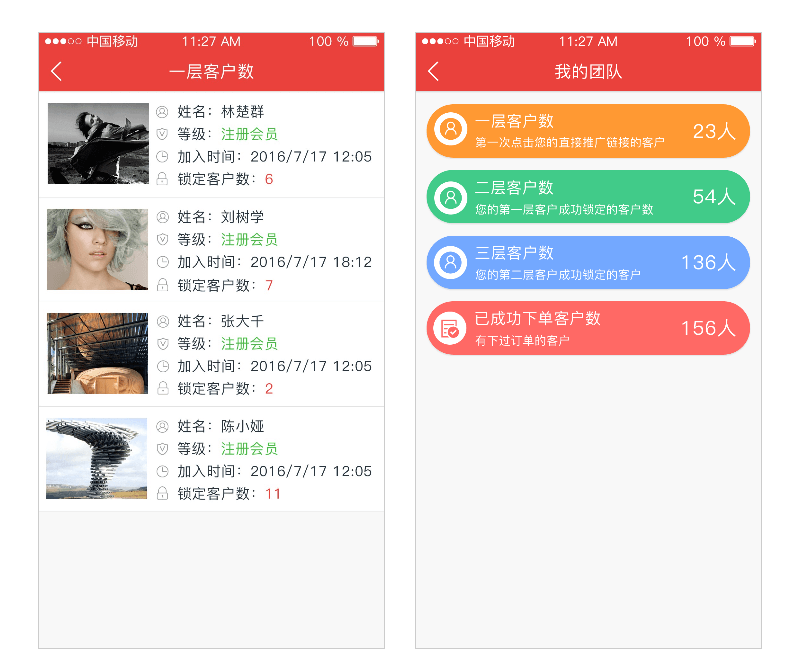800x651 pixels.
Task: Open 二层客户数 card showing 54人
Action: point(588,197)
